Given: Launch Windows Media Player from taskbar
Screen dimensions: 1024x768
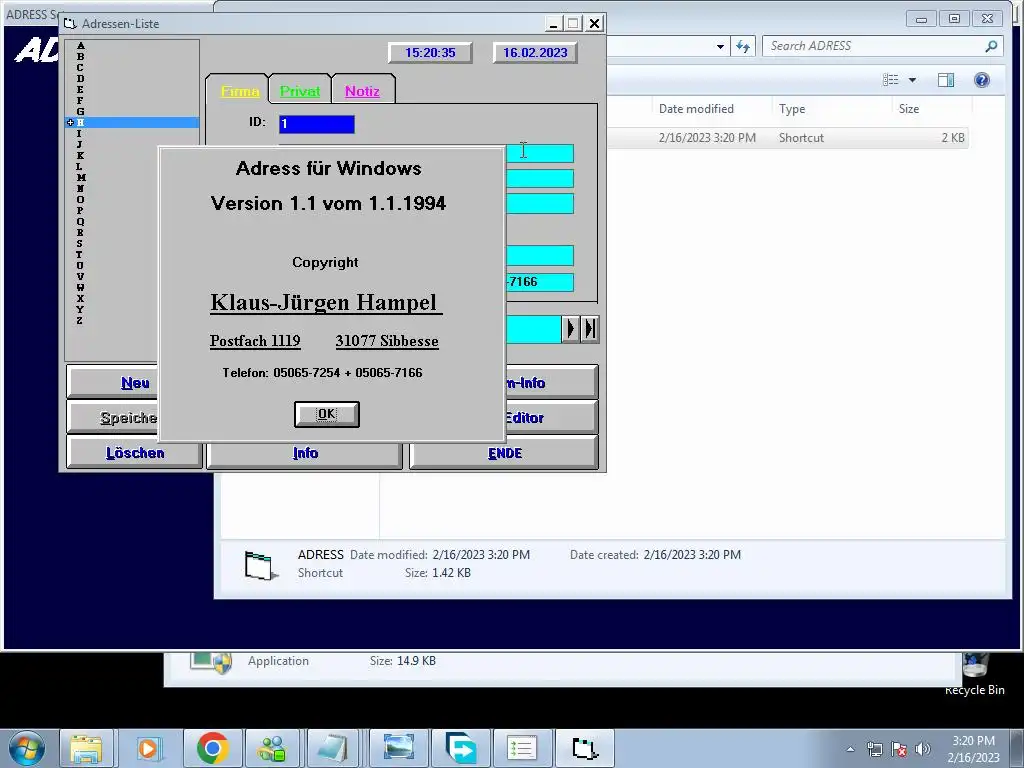Looking at the screenshot, I should [149, 748].
